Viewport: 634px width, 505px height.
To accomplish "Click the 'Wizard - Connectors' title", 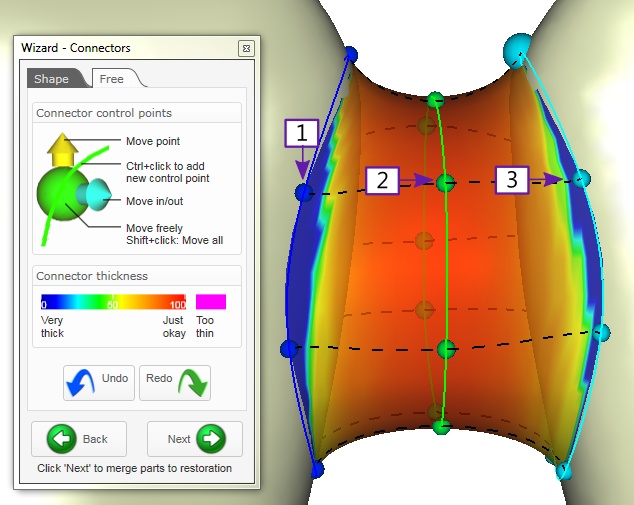I will coord(76,48).
